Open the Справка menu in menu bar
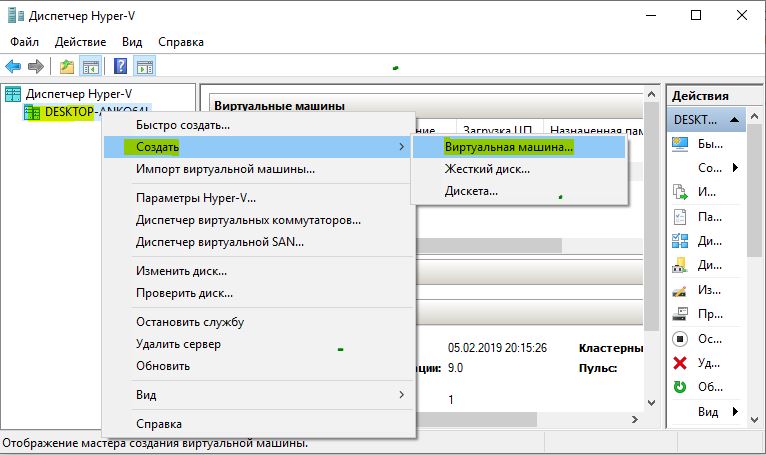The width and height of the screenshot is (766, 455). pos(181,42)
